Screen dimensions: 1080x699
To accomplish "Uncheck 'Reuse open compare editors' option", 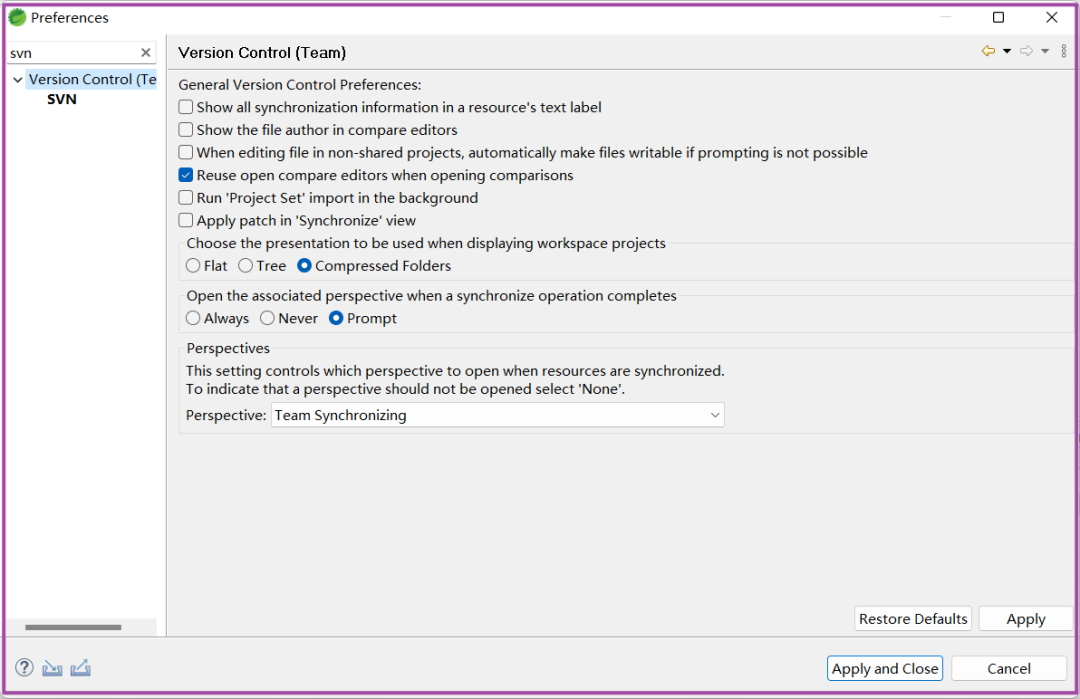I will pos(186,175).
